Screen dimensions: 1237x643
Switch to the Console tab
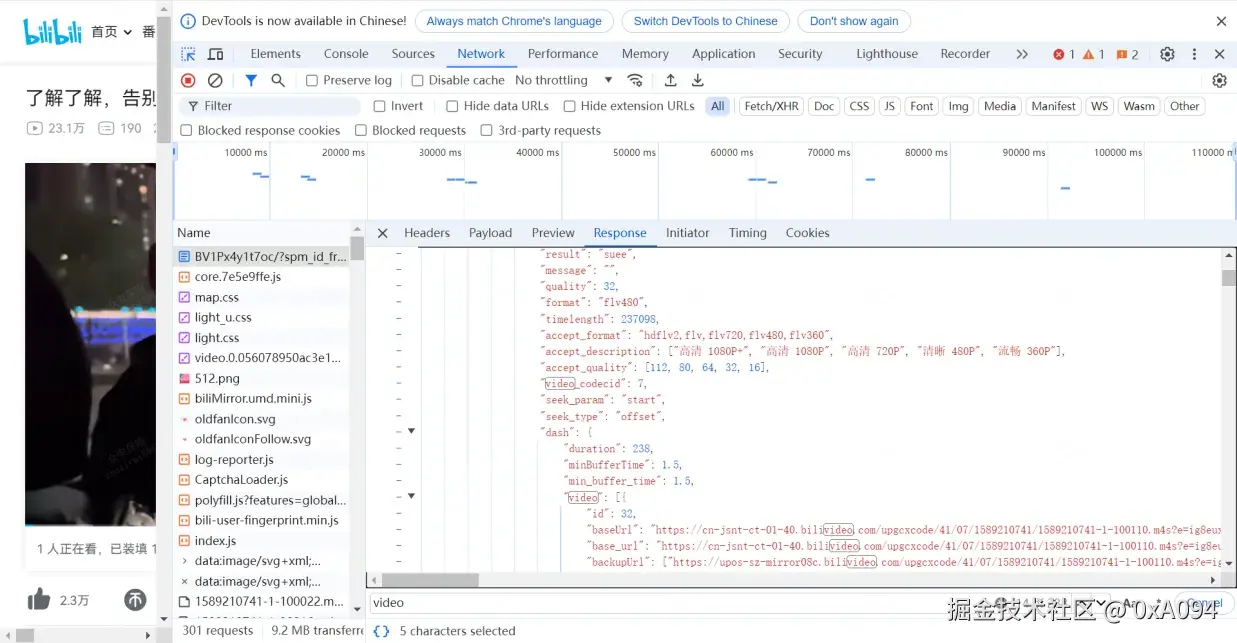(x=346, y=54)
